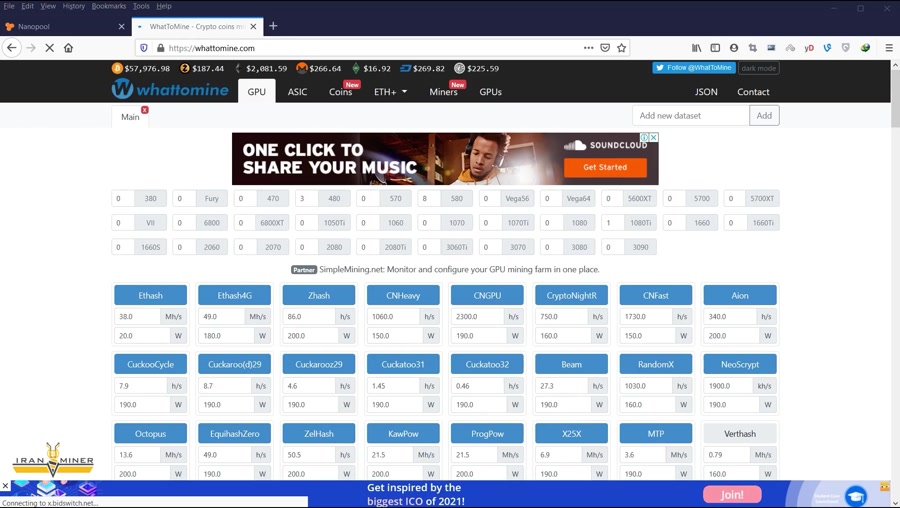Click the Litecoin price $225.59
The width and height of the screenshot is (900, 508).
tap(483, 68)
